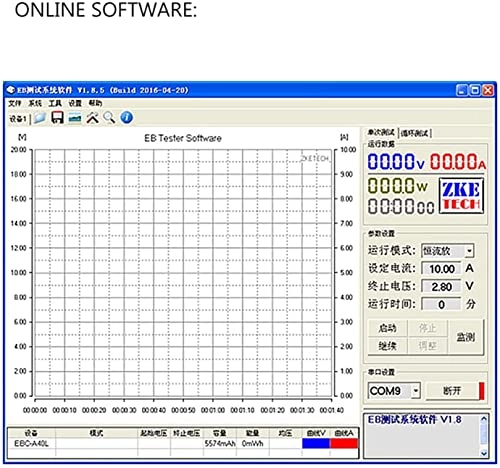Open the 工具 menu
Screen dimensions: 500x468
(x=55, y=103)
